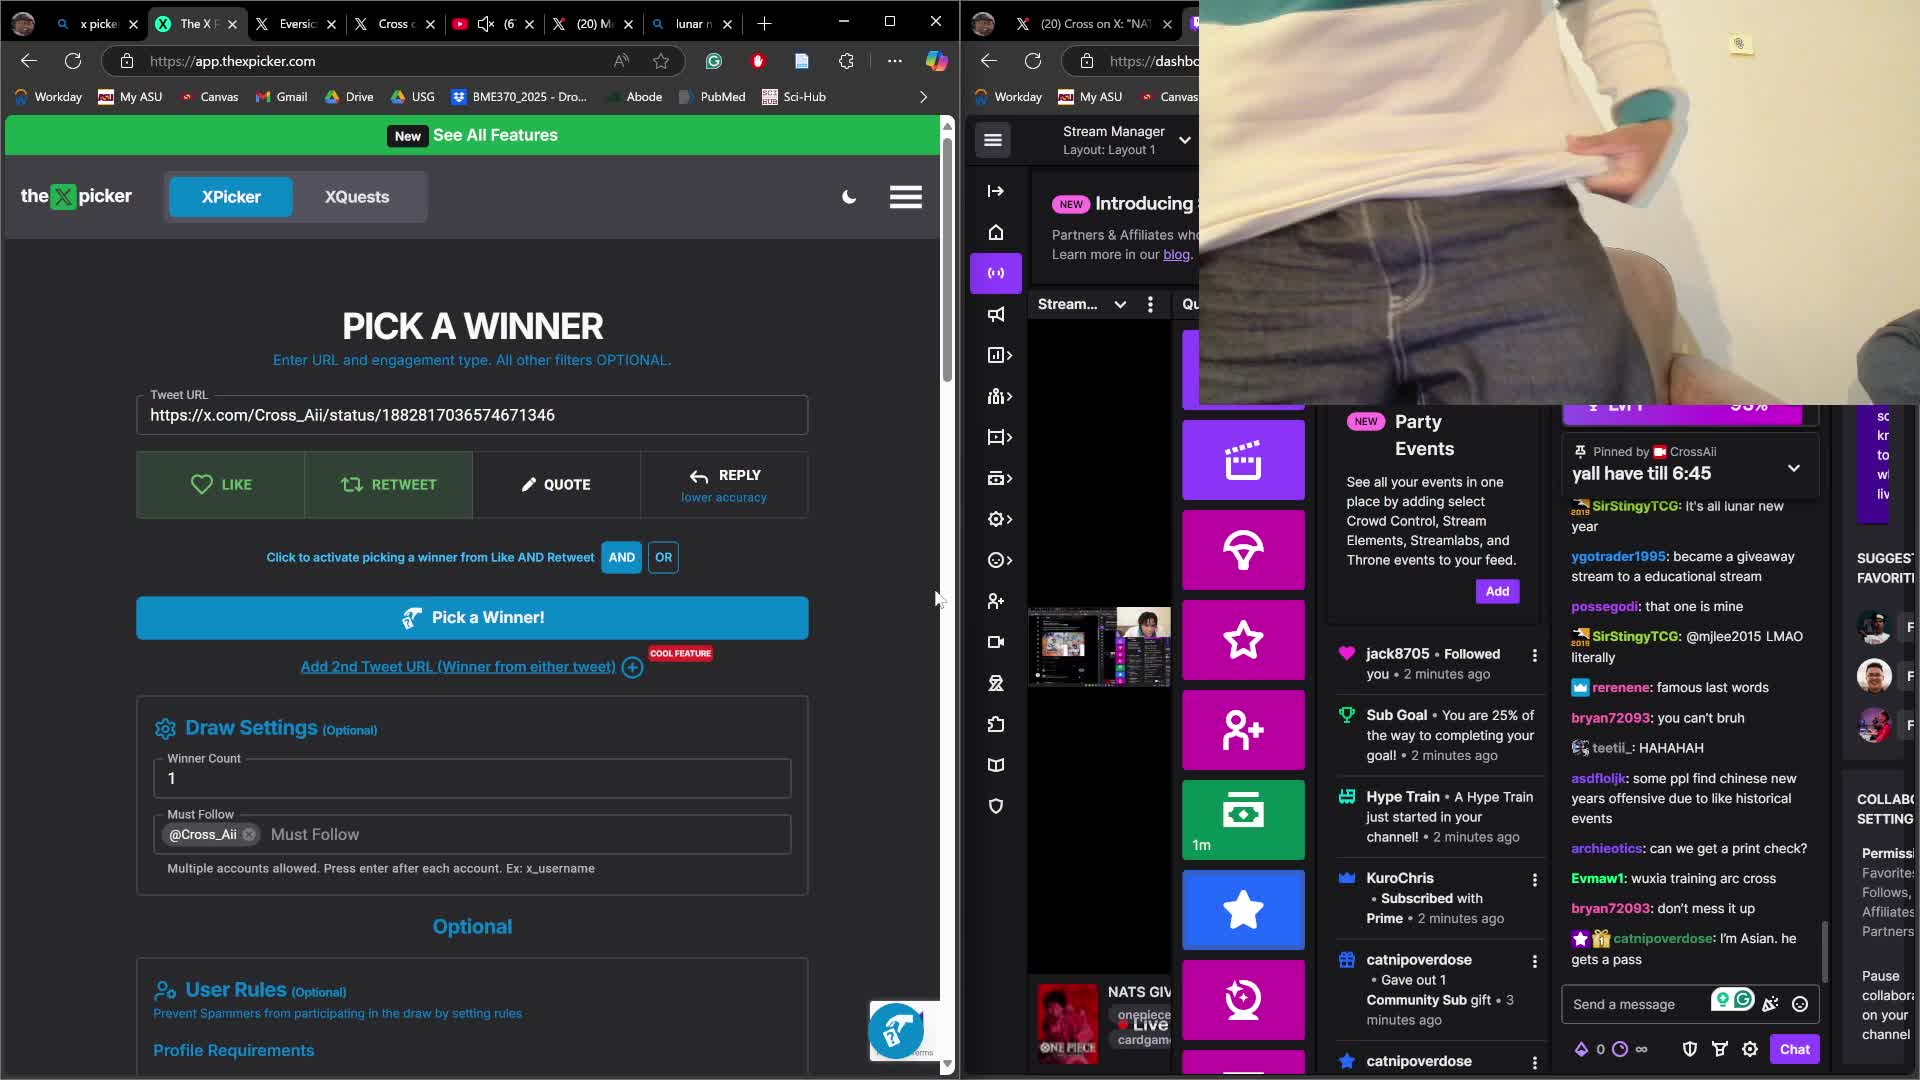Toggle dark mode moon icon in XPicker
This screenshot has height=1080, width=1920.
click(849, 197)
